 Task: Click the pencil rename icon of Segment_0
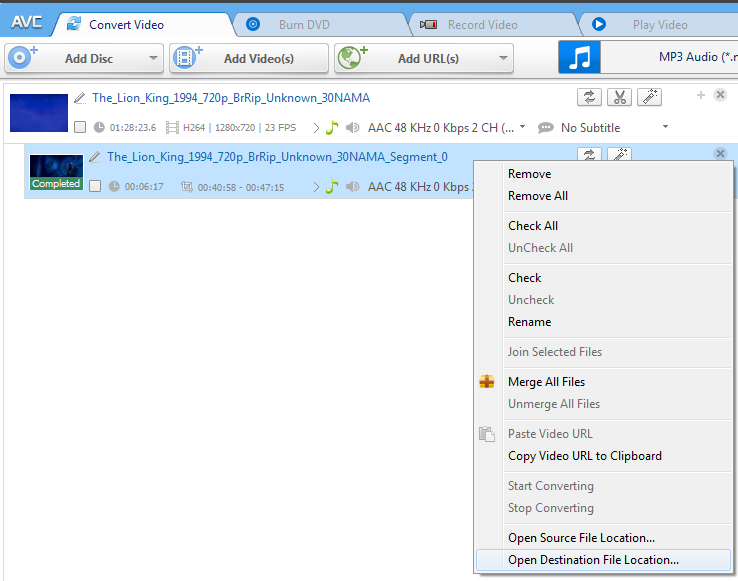[95, 157]
